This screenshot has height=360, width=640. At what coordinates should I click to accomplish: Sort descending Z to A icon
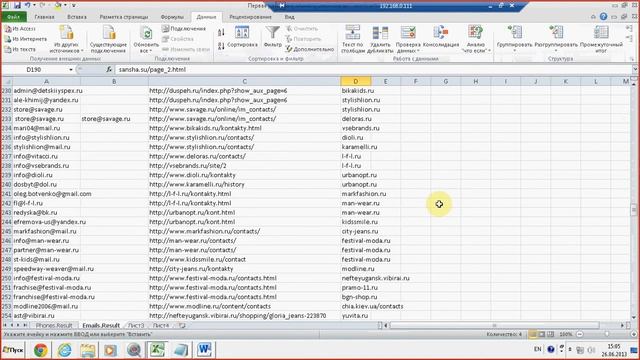(x=221, y=46)
